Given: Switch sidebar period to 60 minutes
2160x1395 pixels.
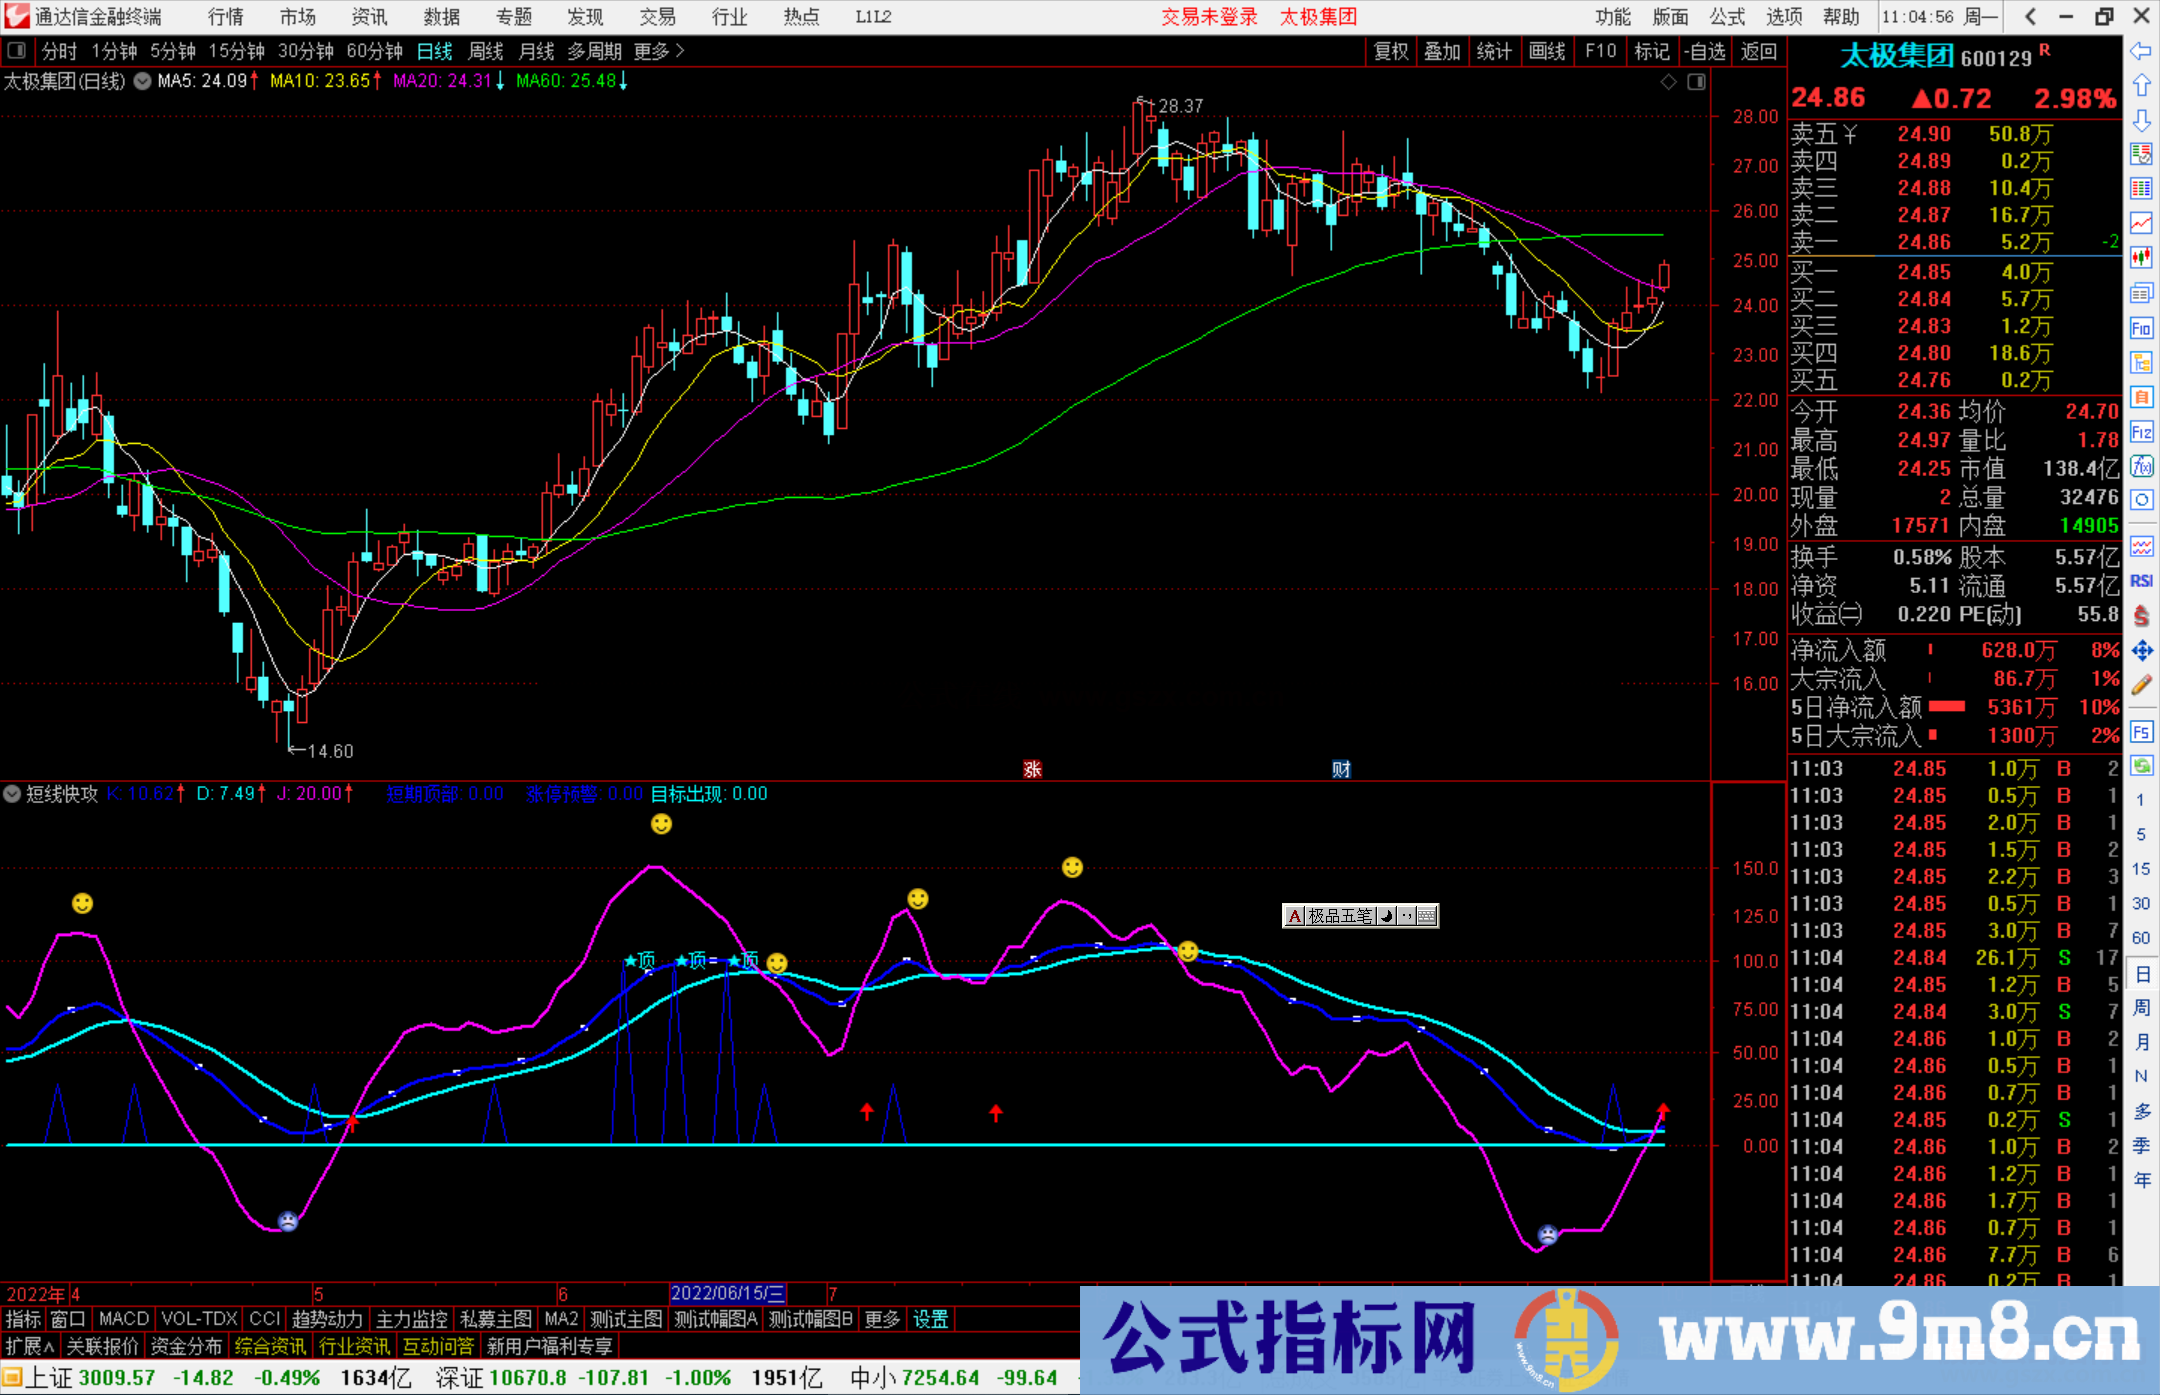Looking at the screenshot, I should point(2140,938).
